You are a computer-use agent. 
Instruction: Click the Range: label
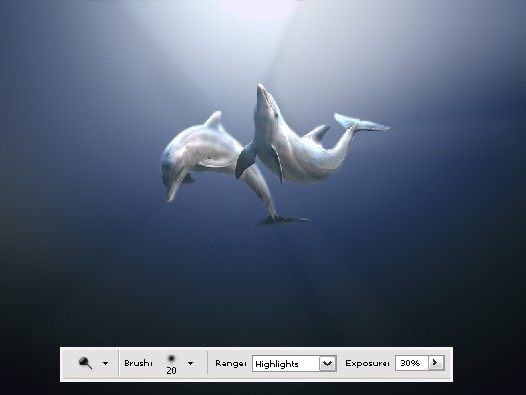(x=231, y=363)
